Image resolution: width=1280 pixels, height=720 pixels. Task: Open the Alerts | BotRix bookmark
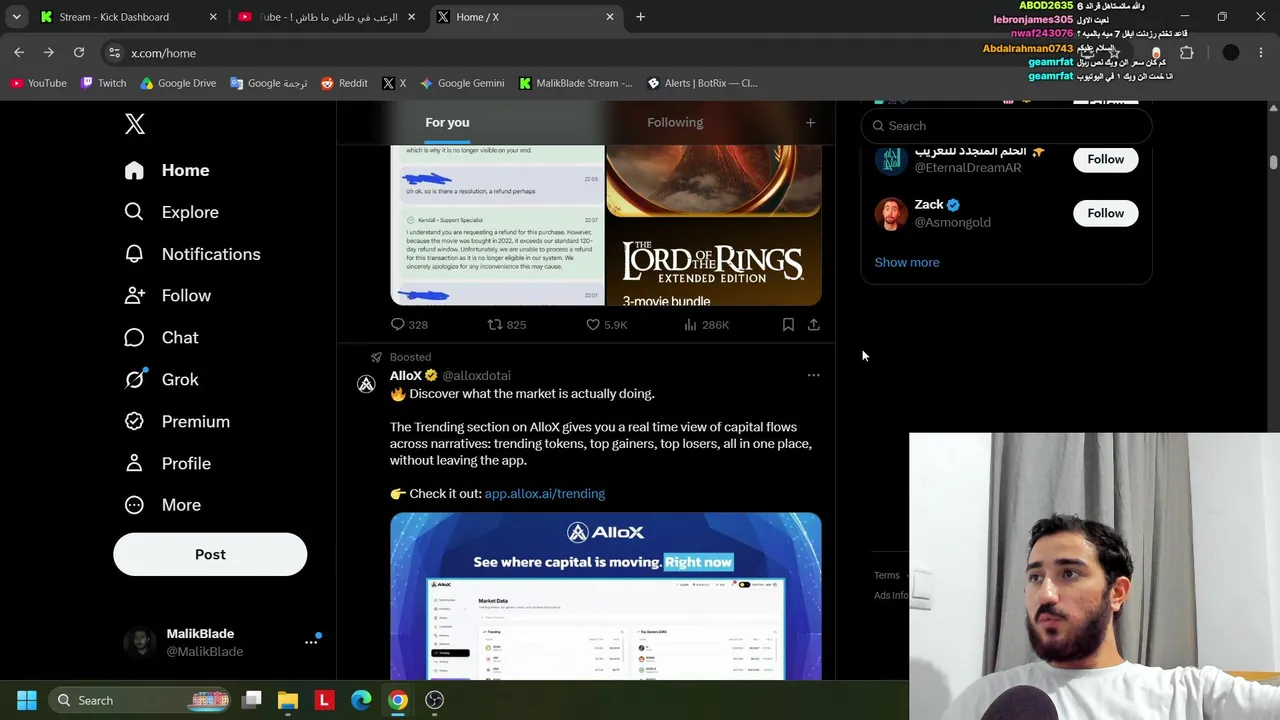pyautogui.click(x=702, y=83)
